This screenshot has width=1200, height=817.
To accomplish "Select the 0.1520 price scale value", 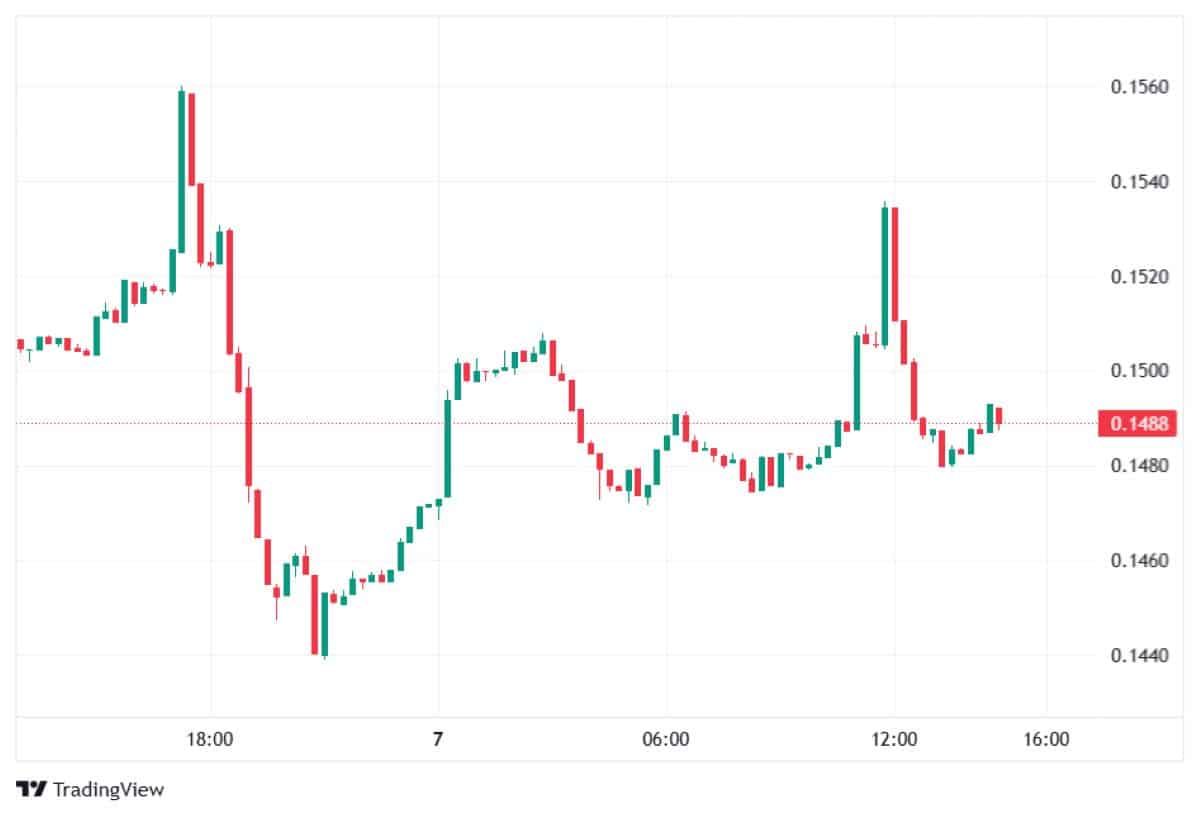I will pyautogui.click(x=1139, y=276).
